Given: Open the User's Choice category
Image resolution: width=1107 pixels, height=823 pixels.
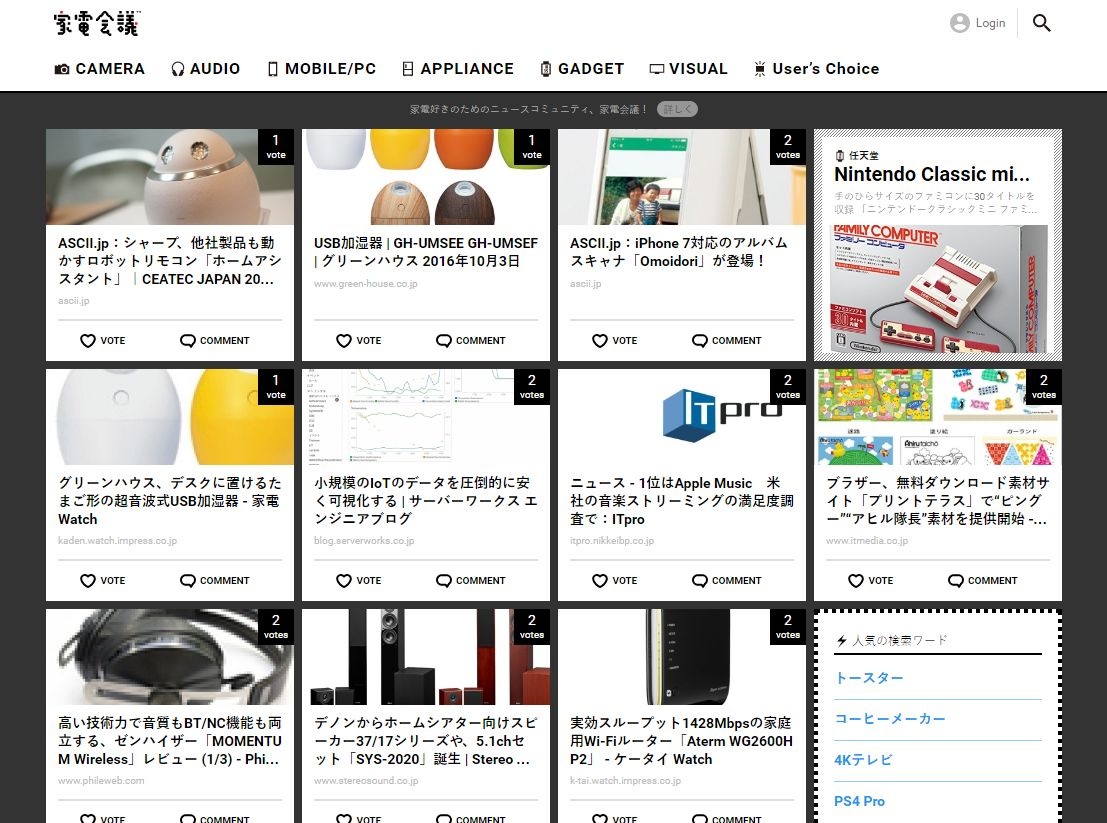Looking at the screenshot, I should pyautogui.click(x=817, y=68).
